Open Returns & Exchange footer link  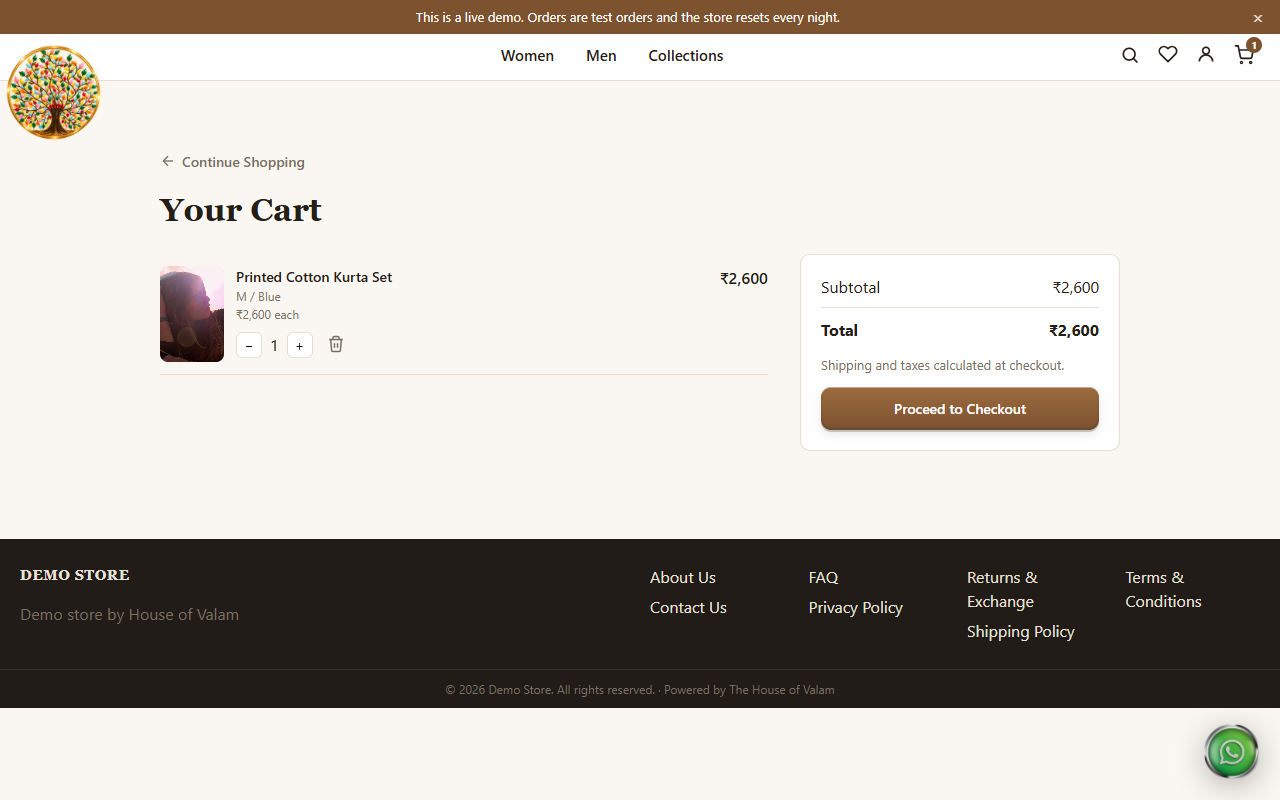[1002, 589]
